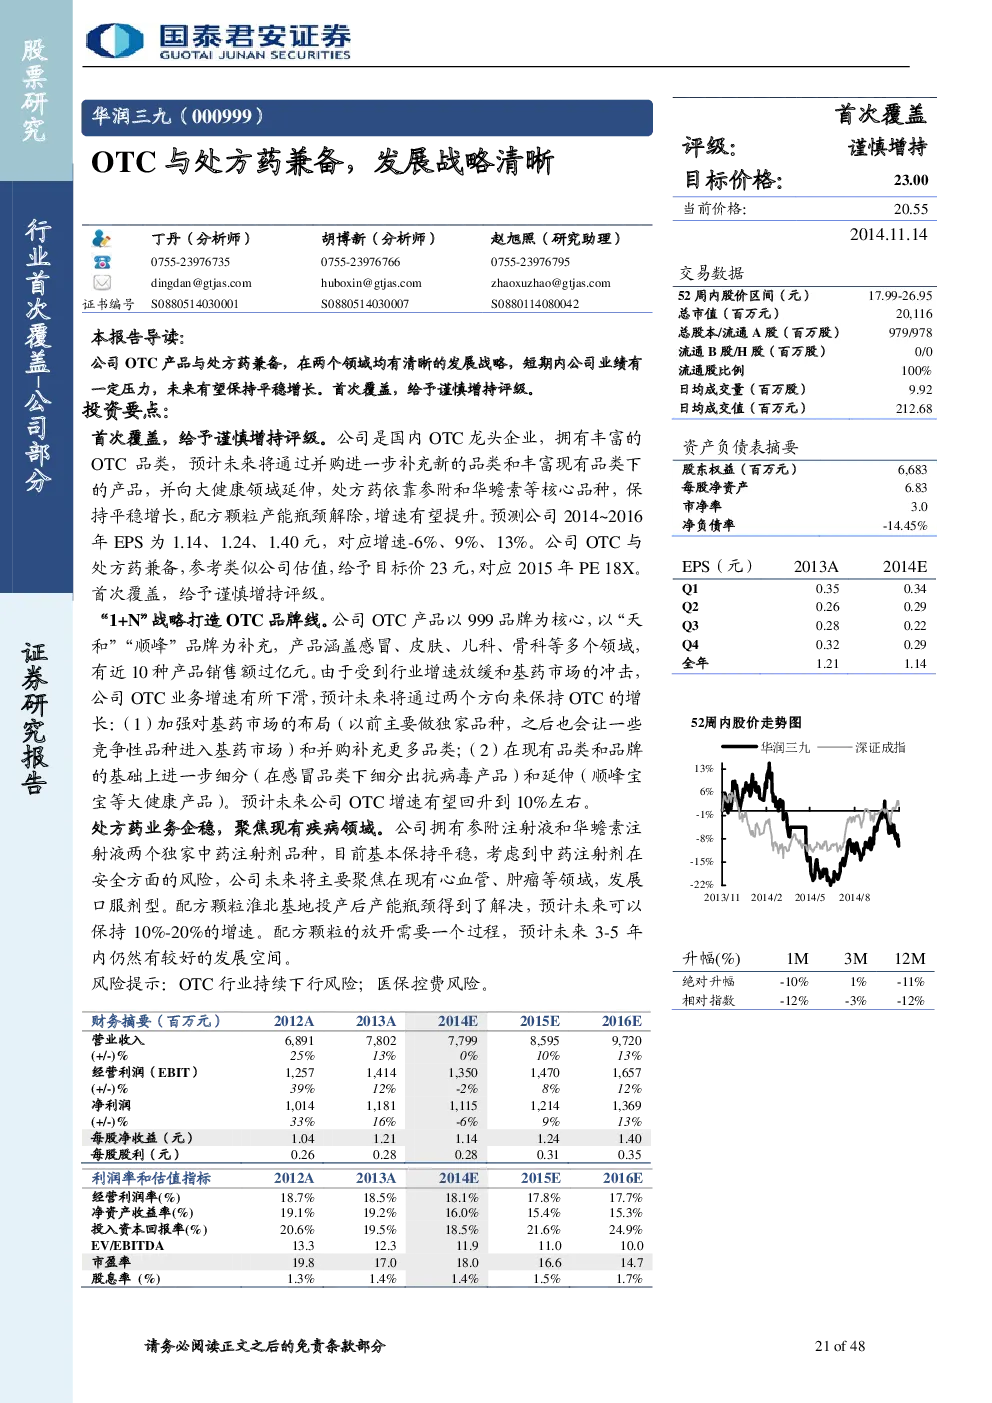
Task: Open email zhaoxuzhao@gtjas.com
Action: [550, 283]
